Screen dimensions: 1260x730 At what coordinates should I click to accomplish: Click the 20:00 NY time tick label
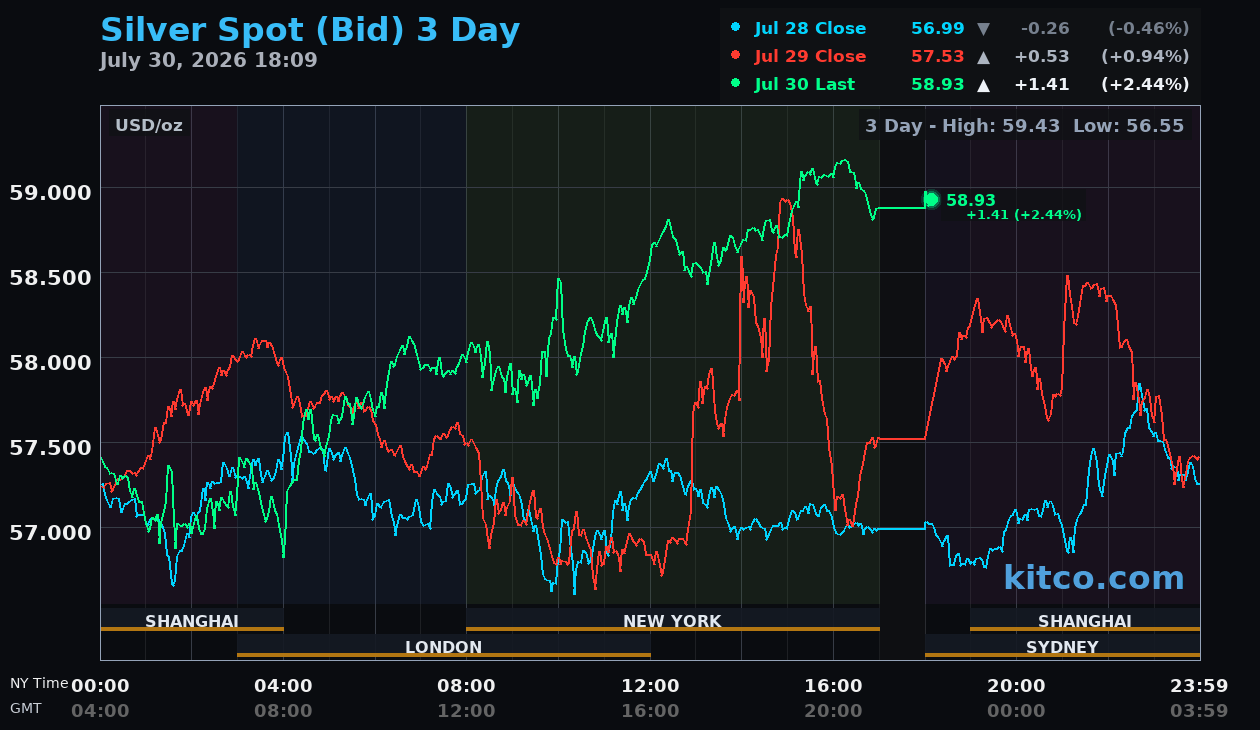click(1016, 686)
